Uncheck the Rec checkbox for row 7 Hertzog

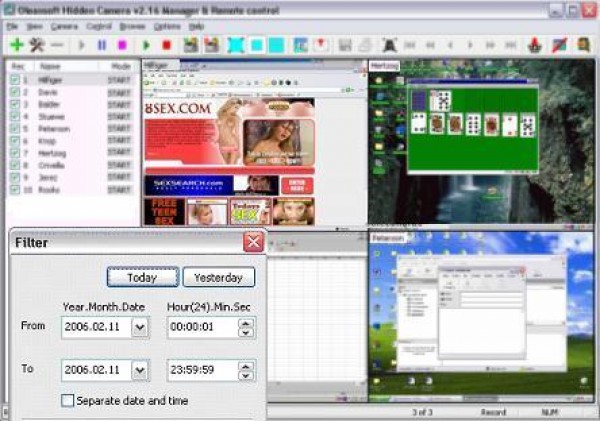[x=15, y=153]
